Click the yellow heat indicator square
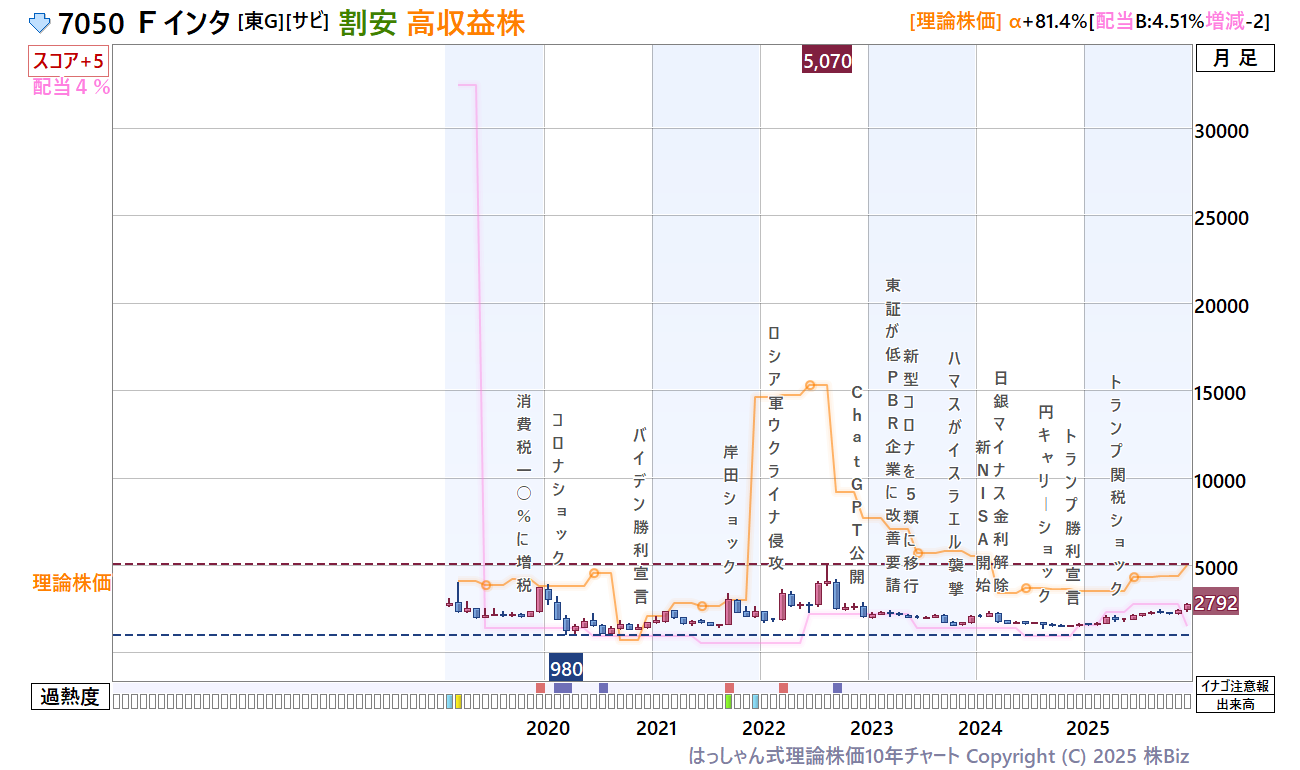The height and width of the screenshot is (770, 1300). coord(458,702)
